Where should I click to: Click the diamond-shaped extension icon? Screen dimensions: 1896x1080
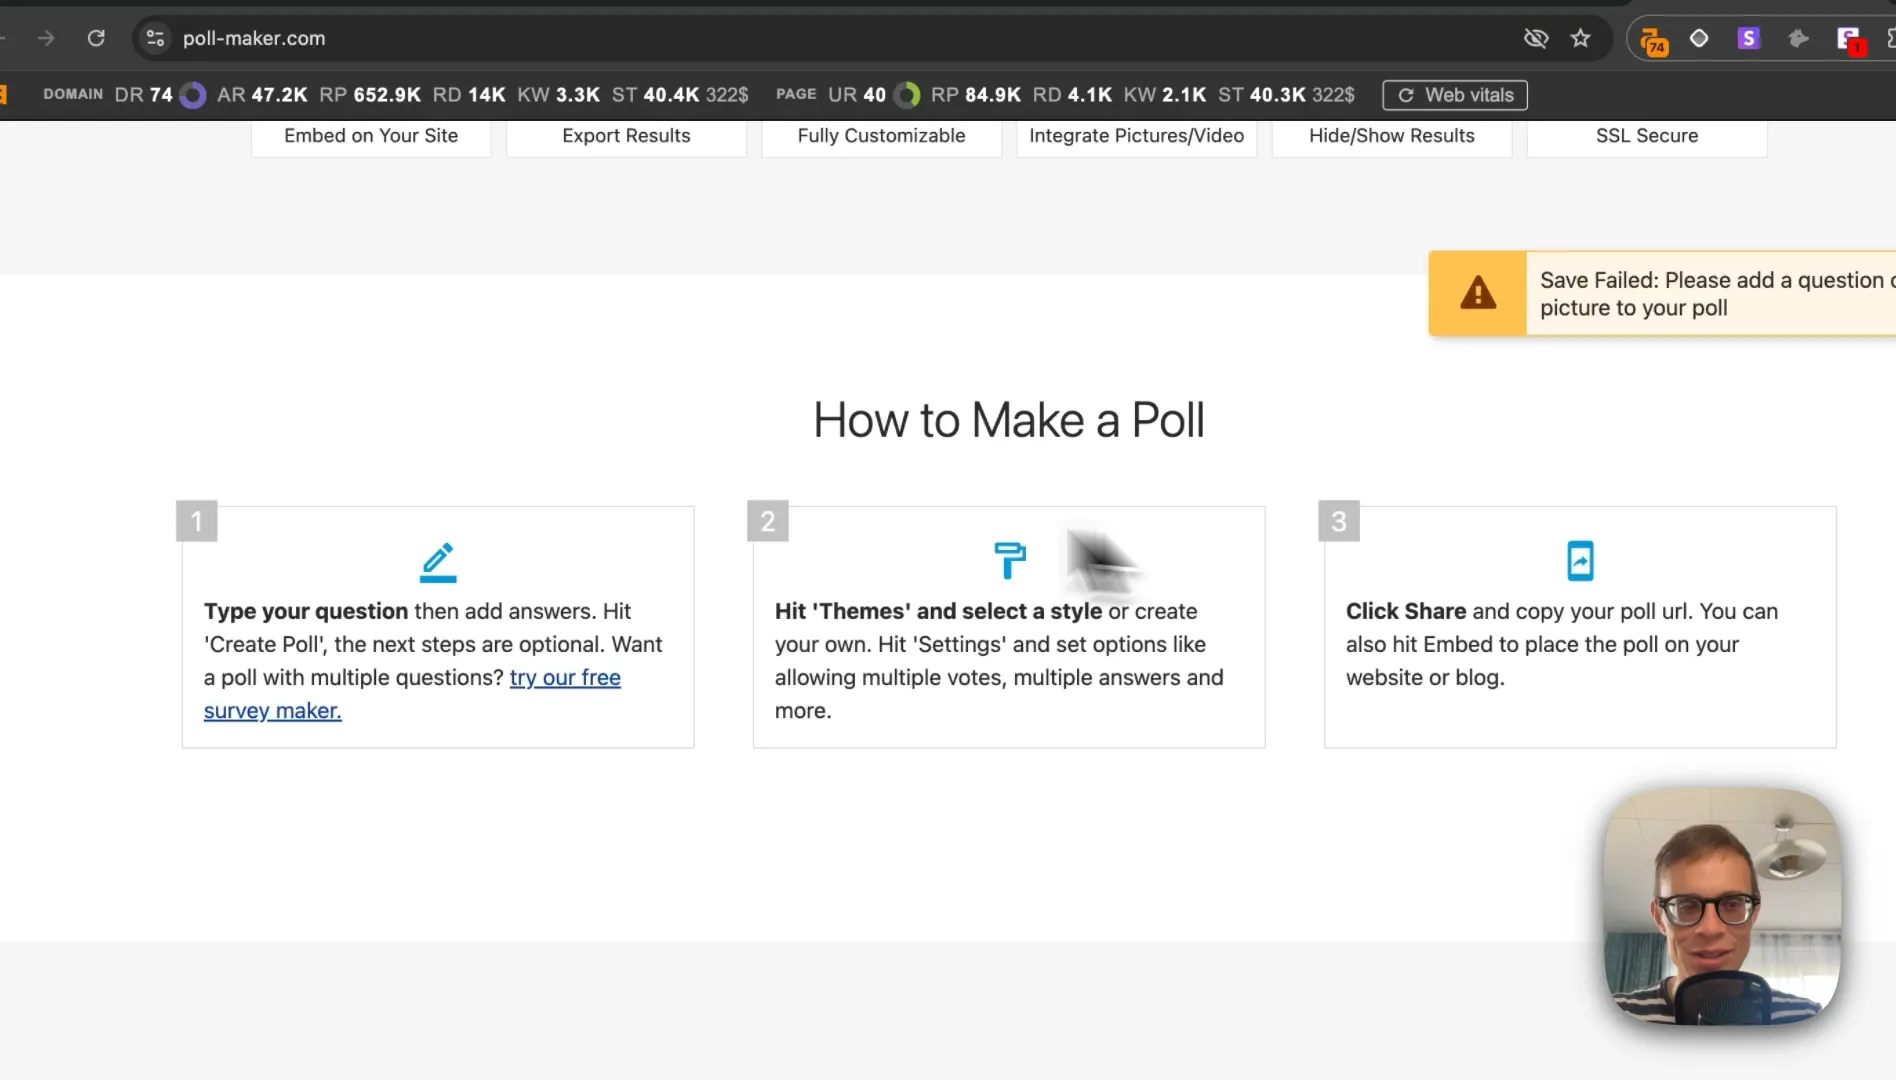coord(1699,38)
